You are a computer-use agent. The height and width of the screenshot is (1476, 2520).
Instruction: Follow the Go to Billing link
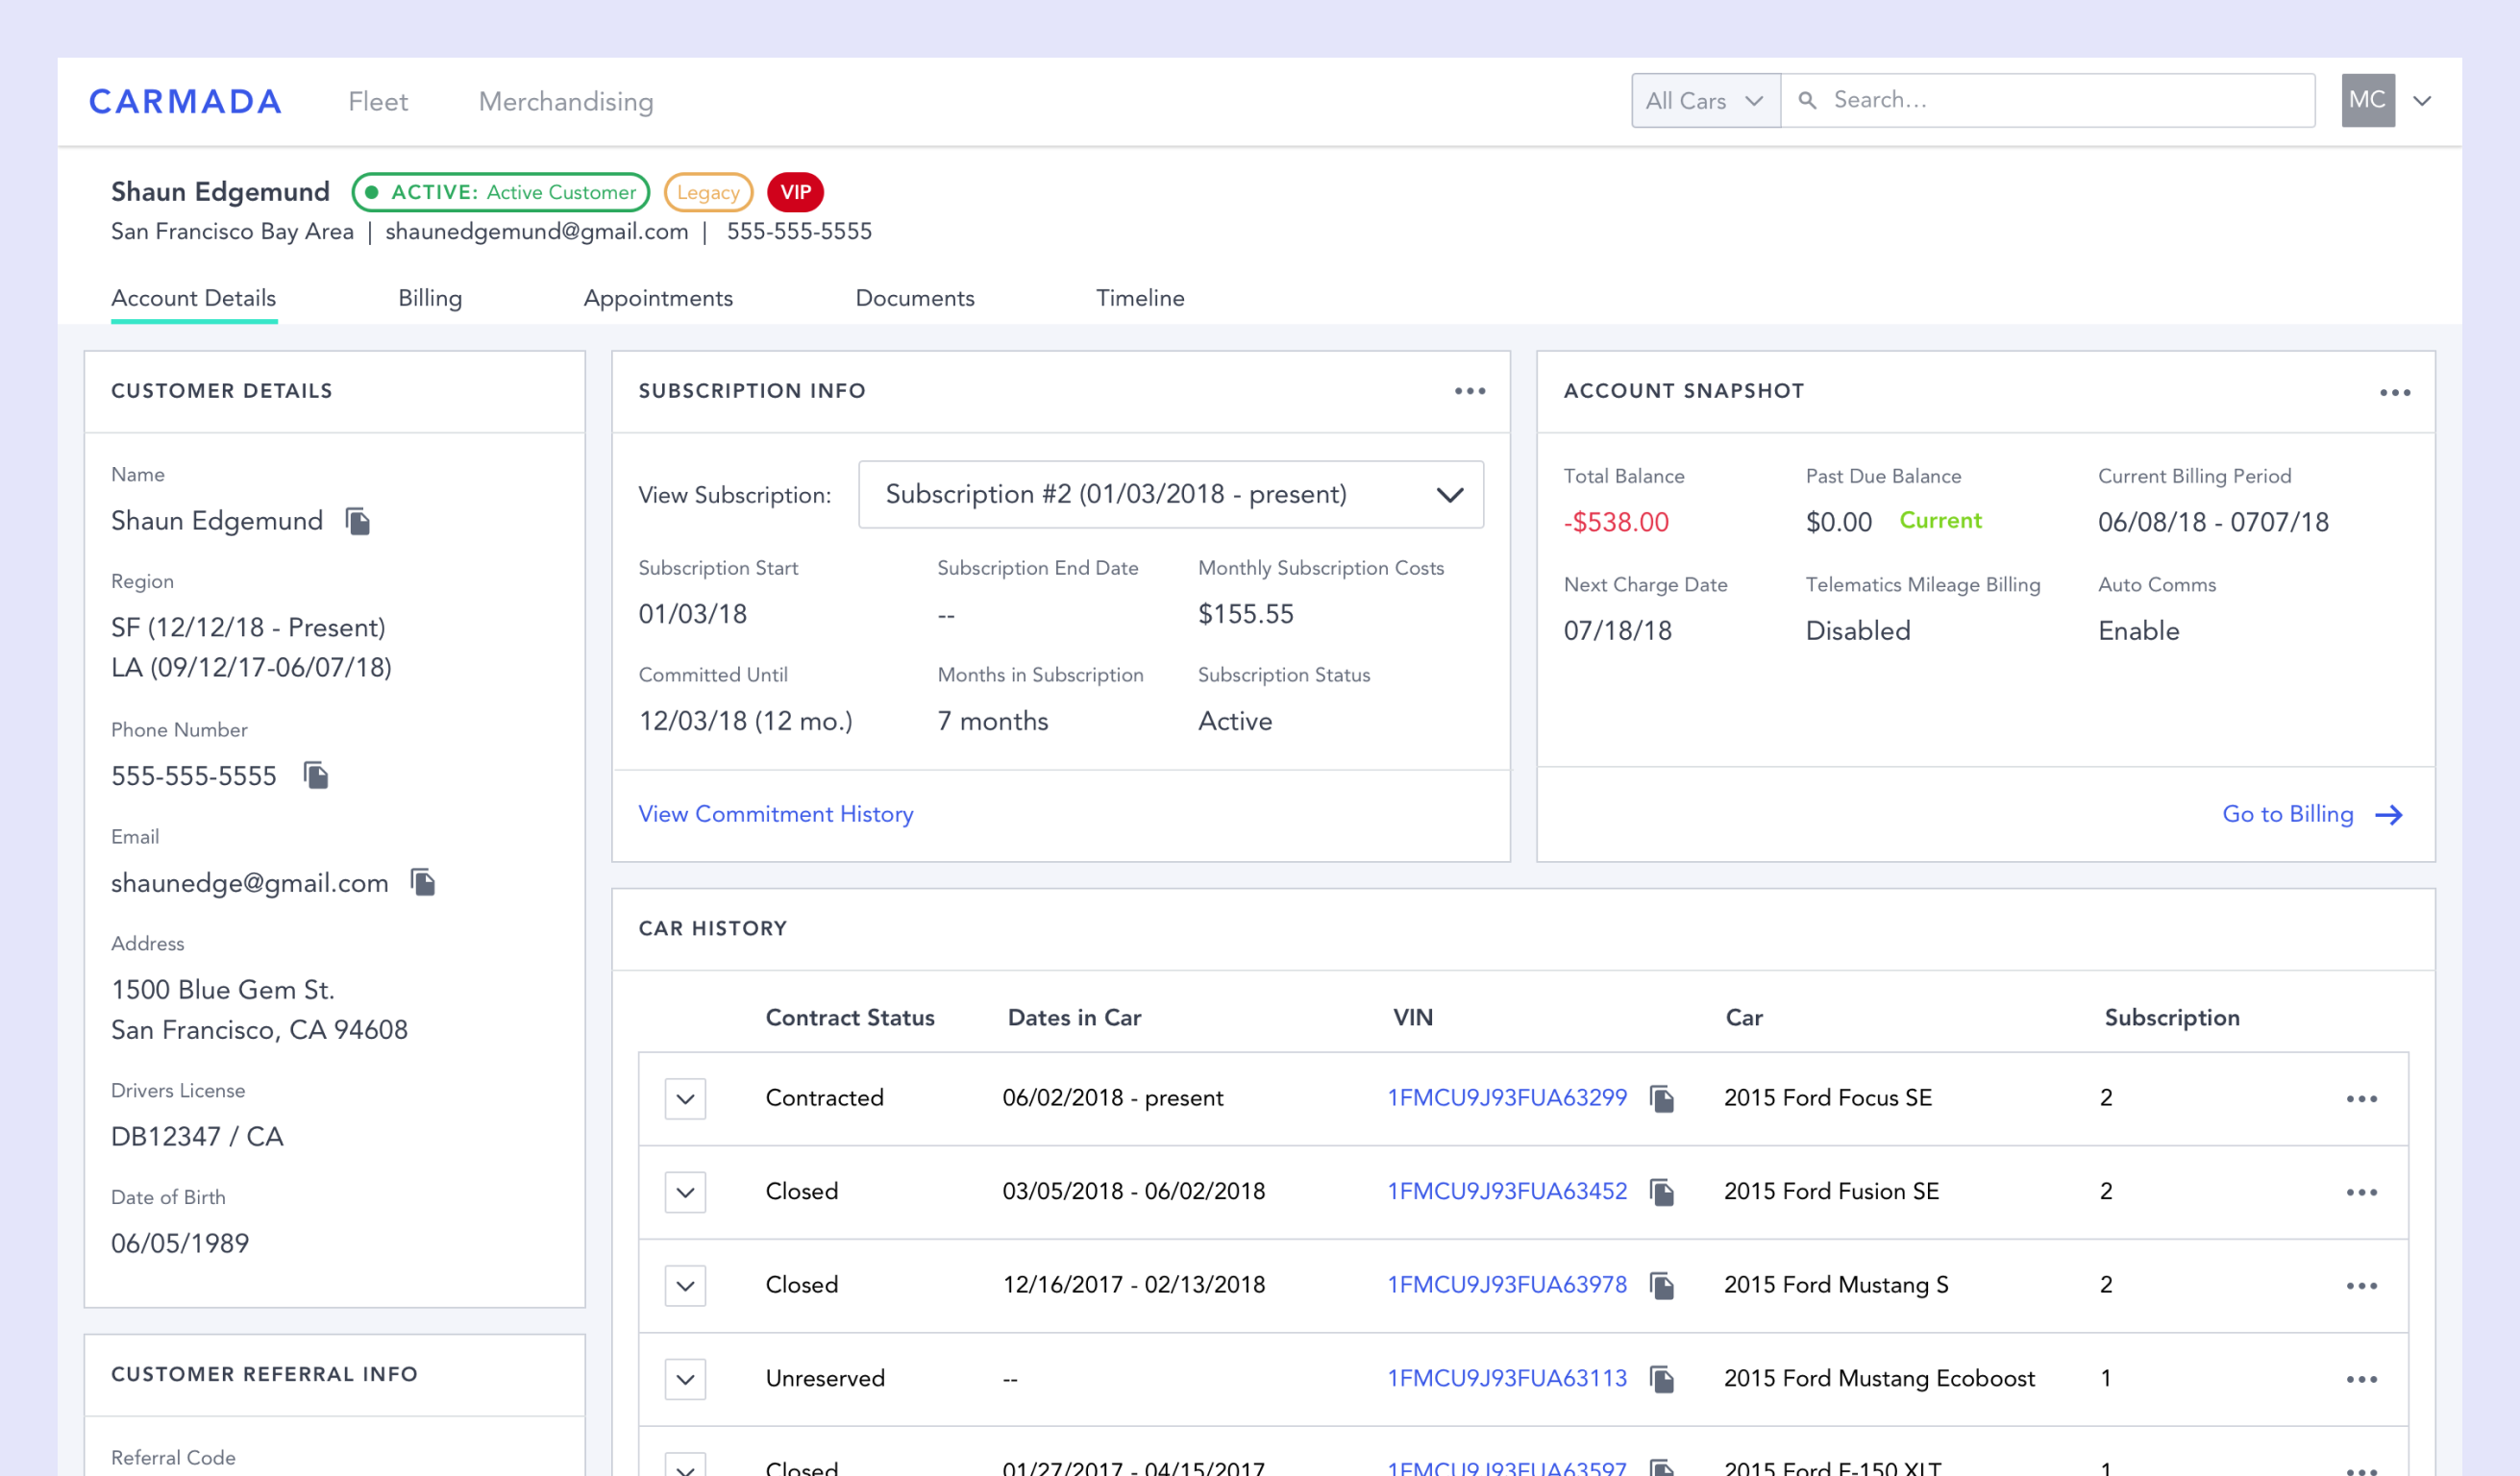tap(2310, 814)
